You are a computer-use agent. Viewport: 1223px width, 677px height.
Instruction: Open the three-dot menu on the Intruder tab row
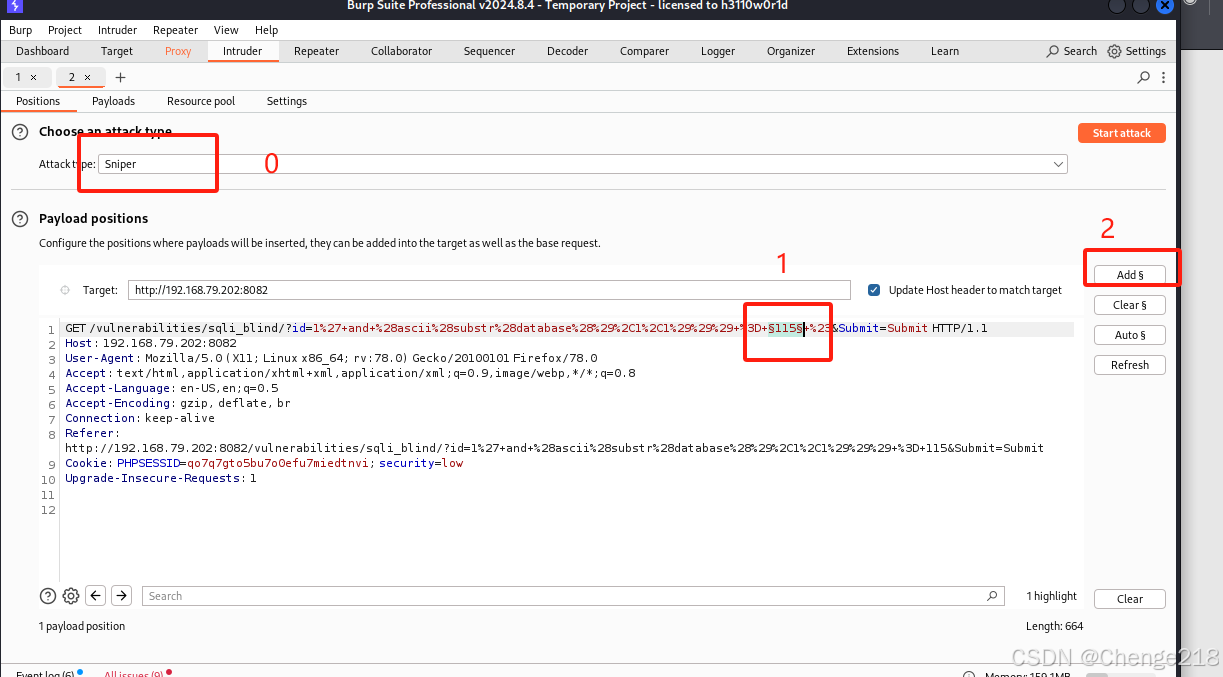click(x=1165, y=77)
